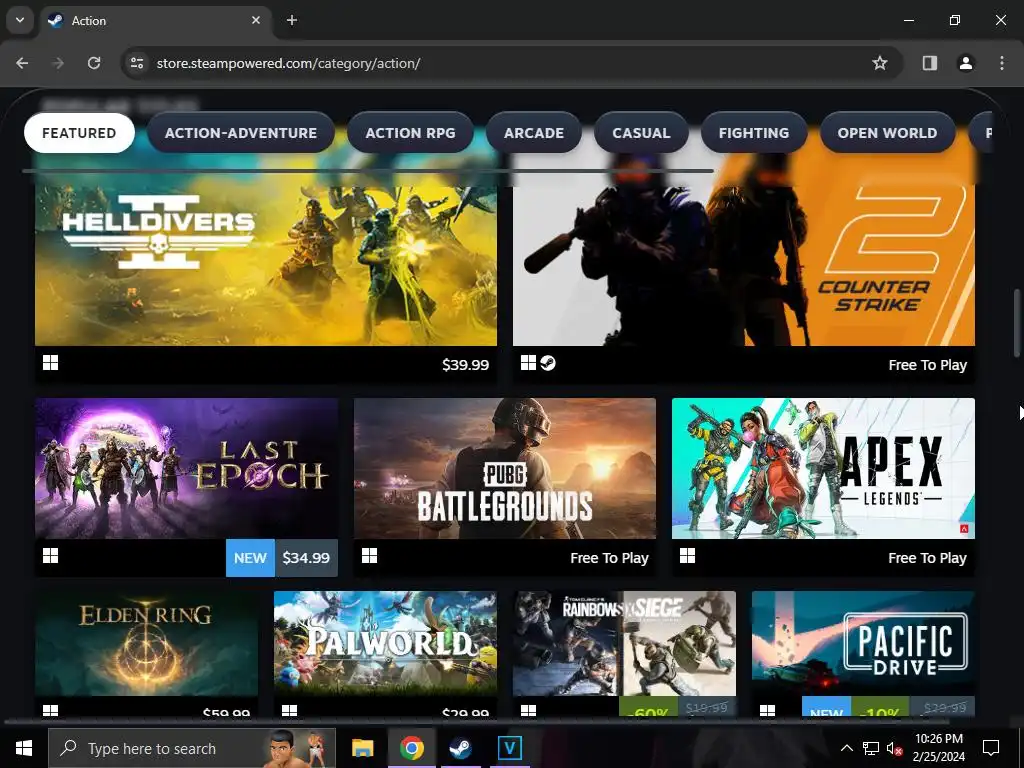This screenshot has height=768, width=1024.
Task: Open site information icon in address bar
Action: 137,63
